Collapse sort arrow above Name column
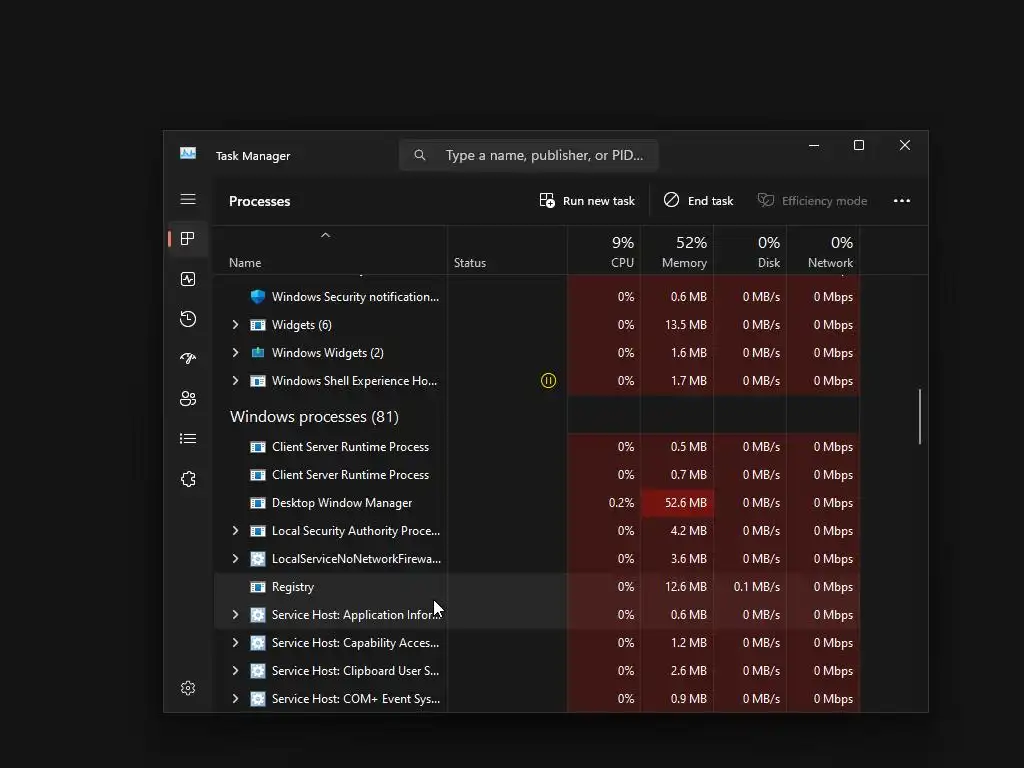 point(325,235)
